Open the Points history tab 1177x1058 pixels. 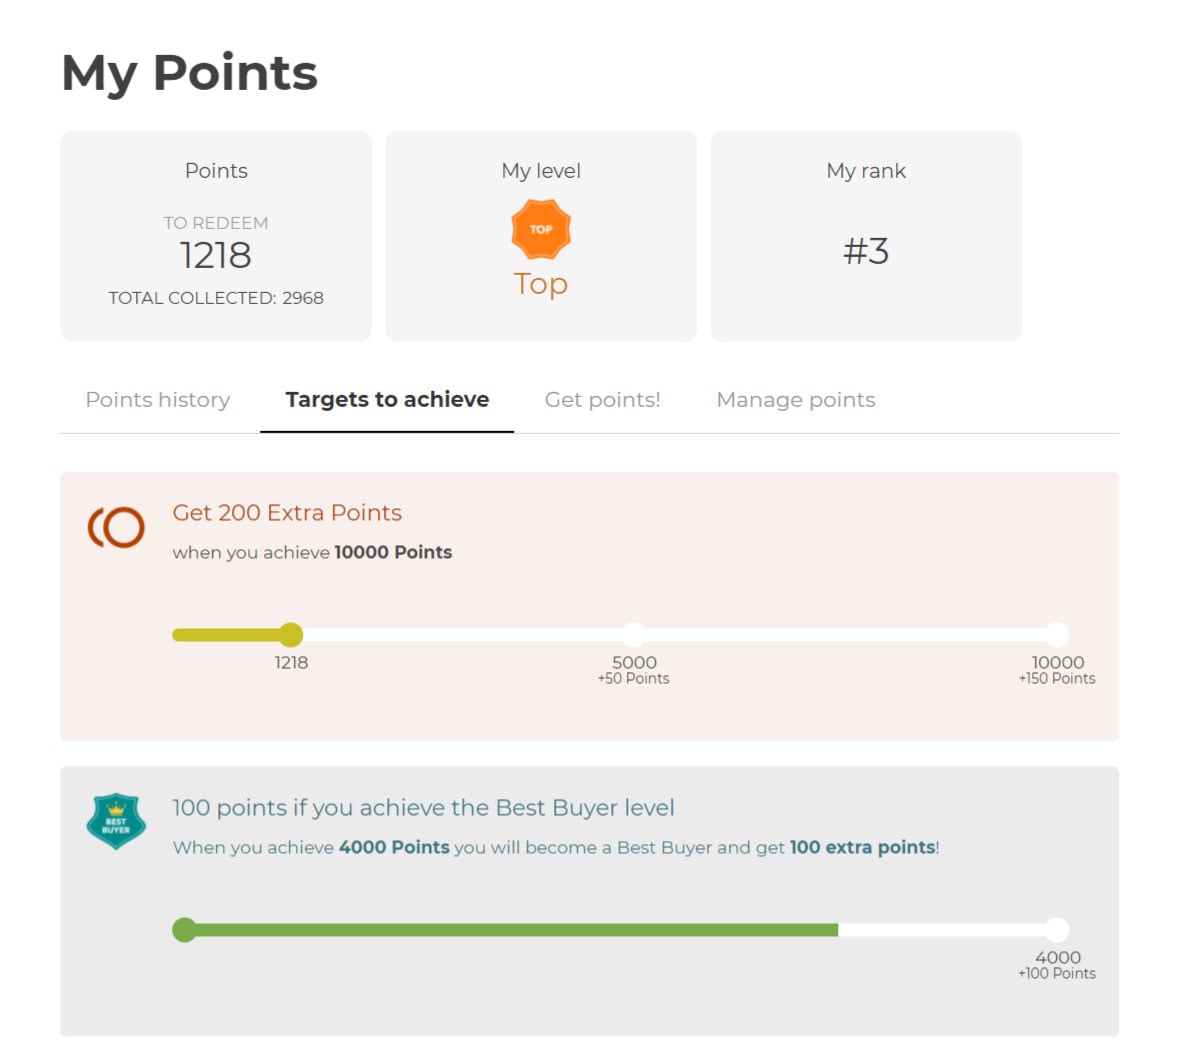point(158,400)
